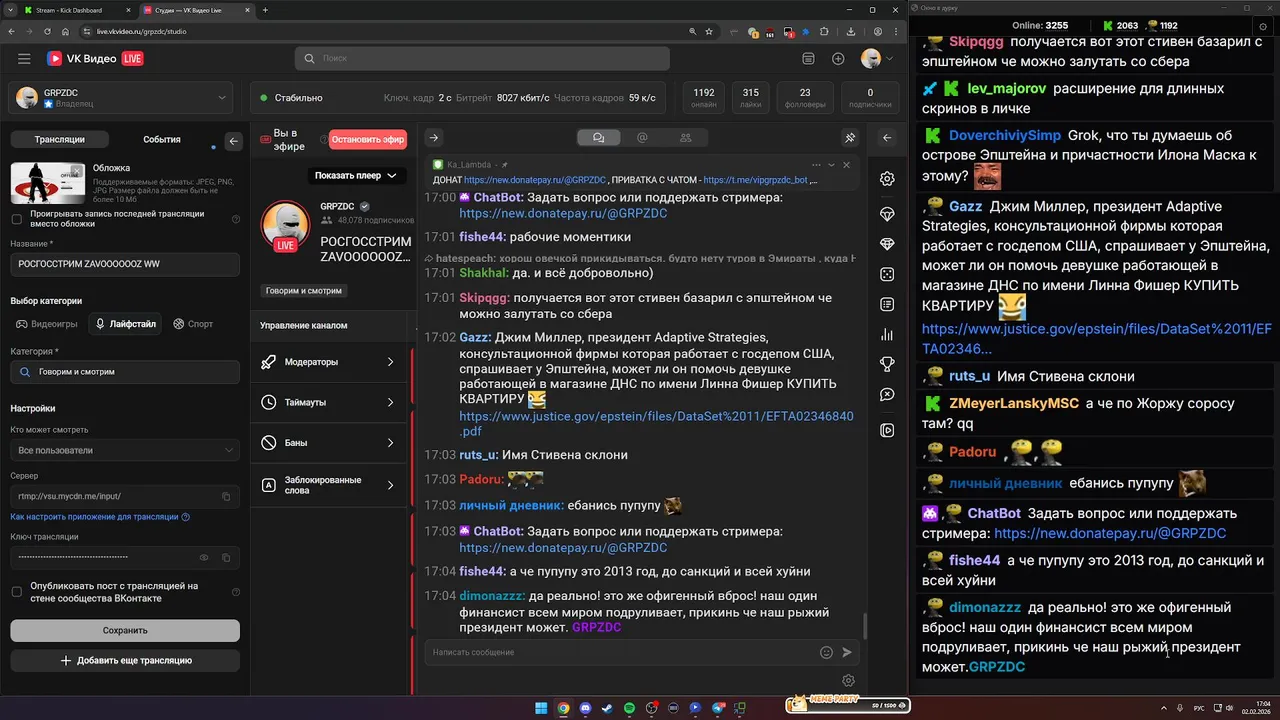Open justice.gov link in Gazz chat message
Screen dimensions: 1280x720
pyautogui.click(x=657, y=423)
